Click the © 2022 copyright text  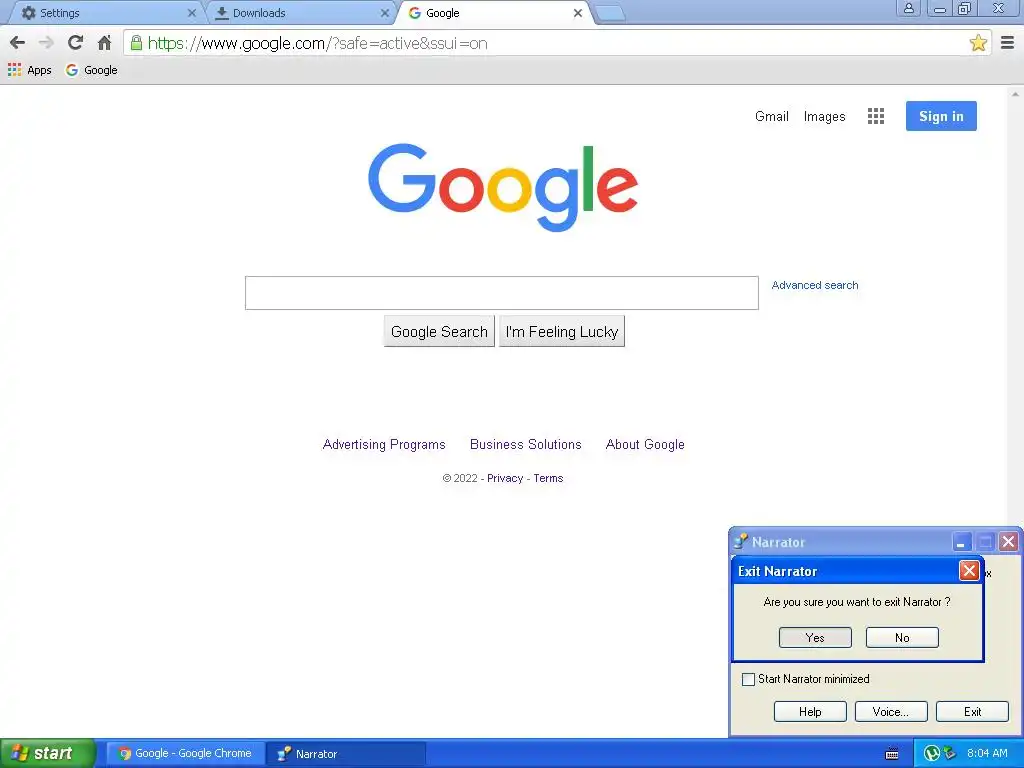pos(460,478)
